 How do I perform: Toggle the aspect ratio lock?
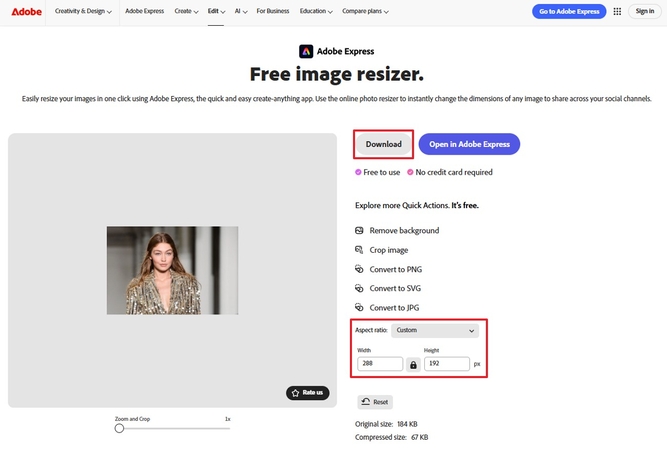point(413,365)
